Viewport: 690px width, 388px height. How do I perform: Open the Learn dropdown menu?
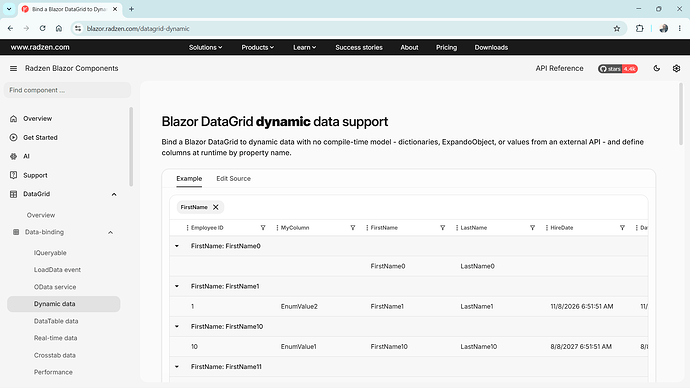[x=305, y=48]
